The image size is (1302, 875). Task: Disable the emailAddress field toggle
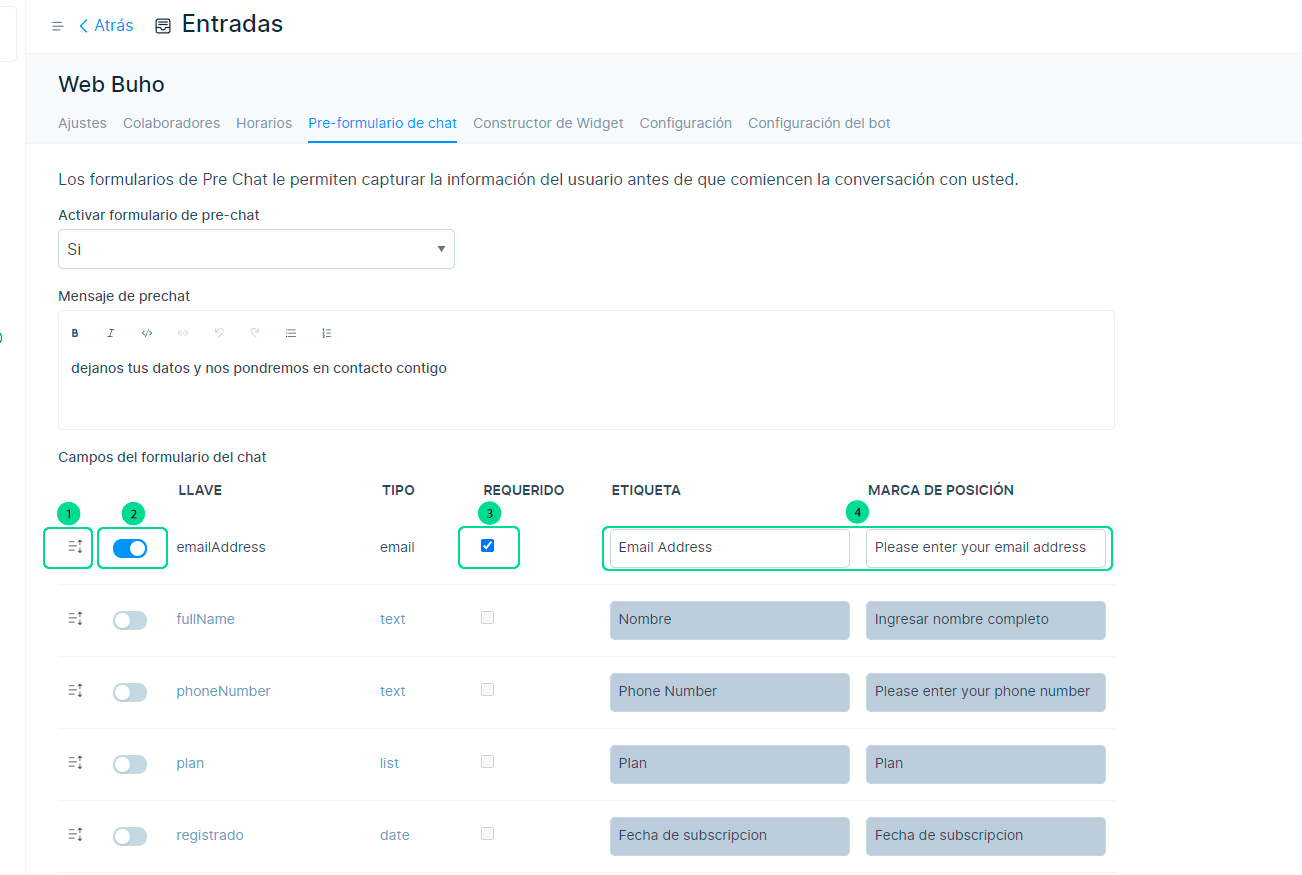pyautogui.click(x=130, y=548)
